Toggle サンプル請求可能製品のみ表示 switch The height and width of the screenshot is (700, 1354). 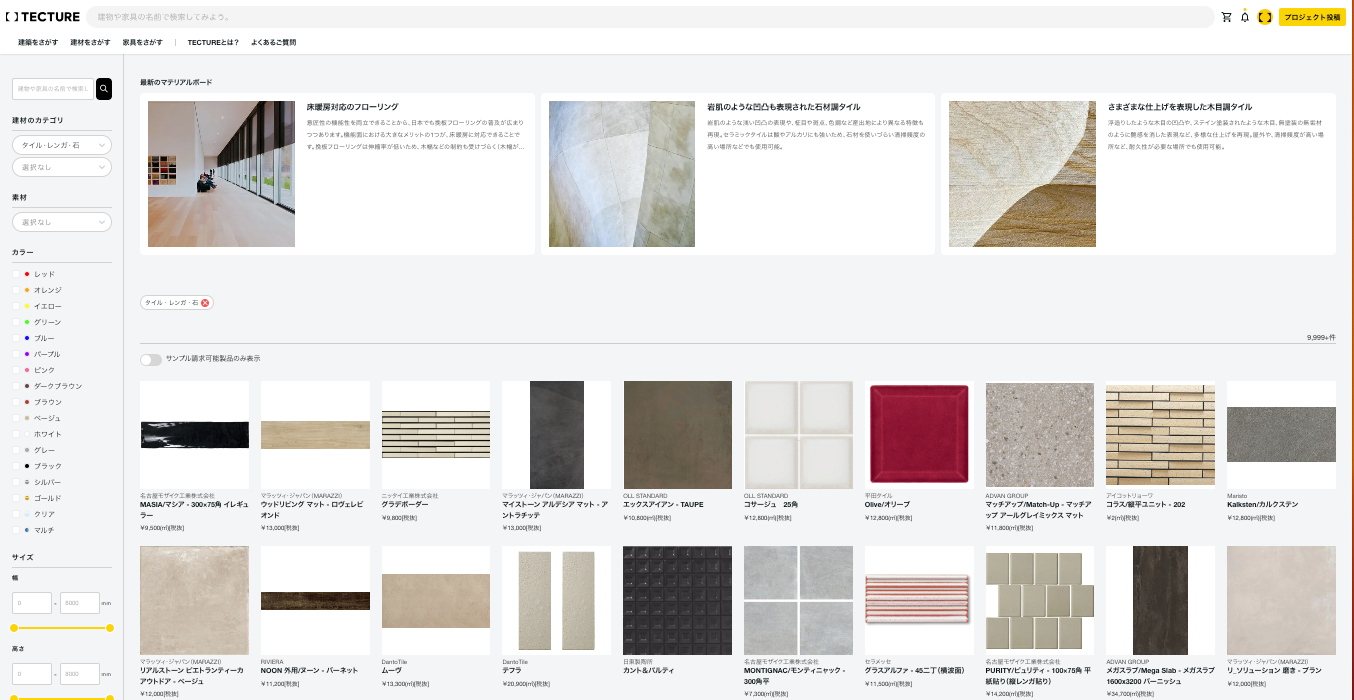click(151, 359)
